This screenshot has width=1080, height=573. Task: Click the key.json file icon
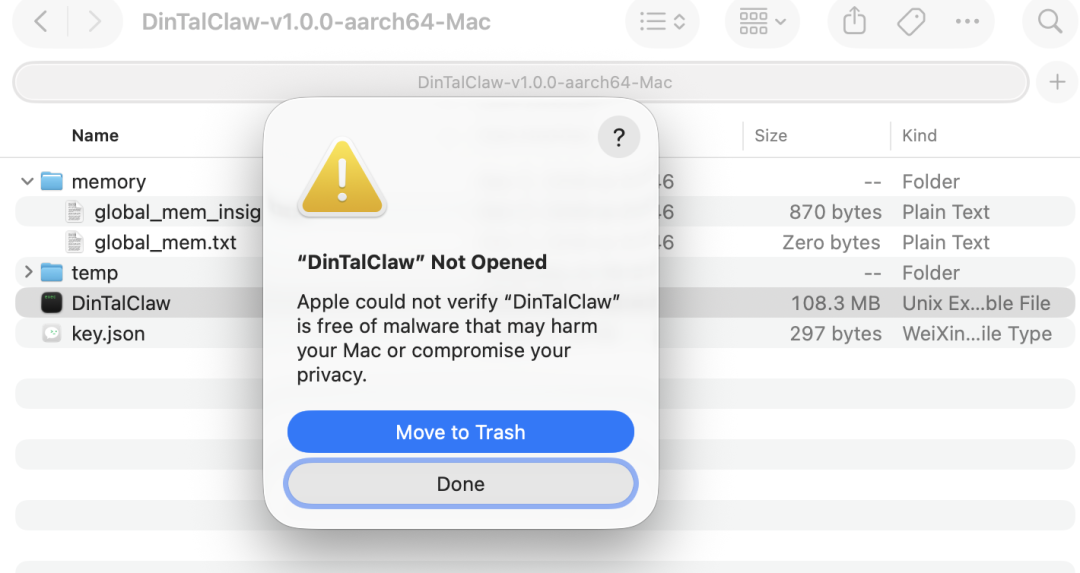pos(52,334)
